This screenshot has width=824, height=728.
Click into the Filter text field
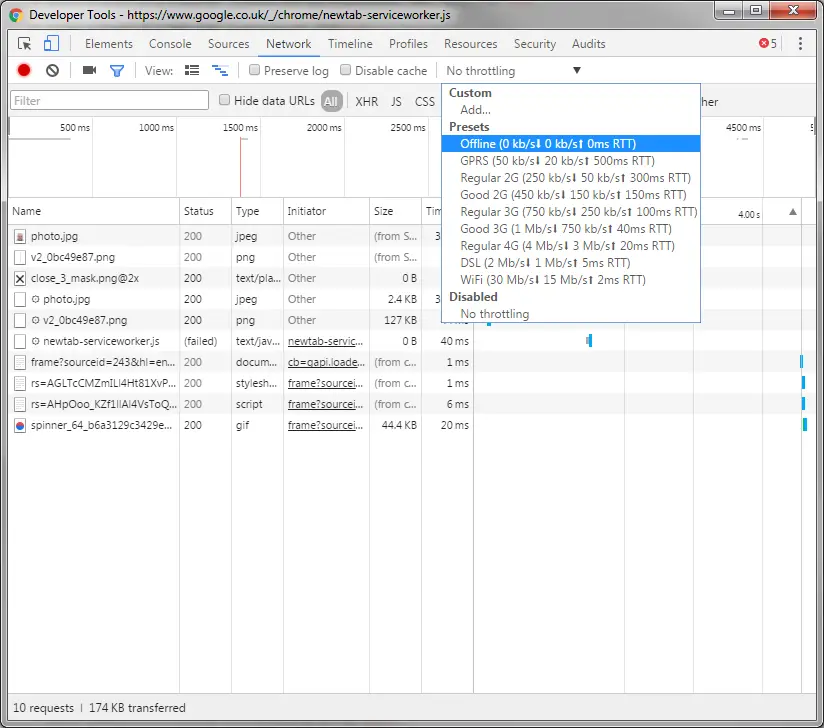(109, 101)
